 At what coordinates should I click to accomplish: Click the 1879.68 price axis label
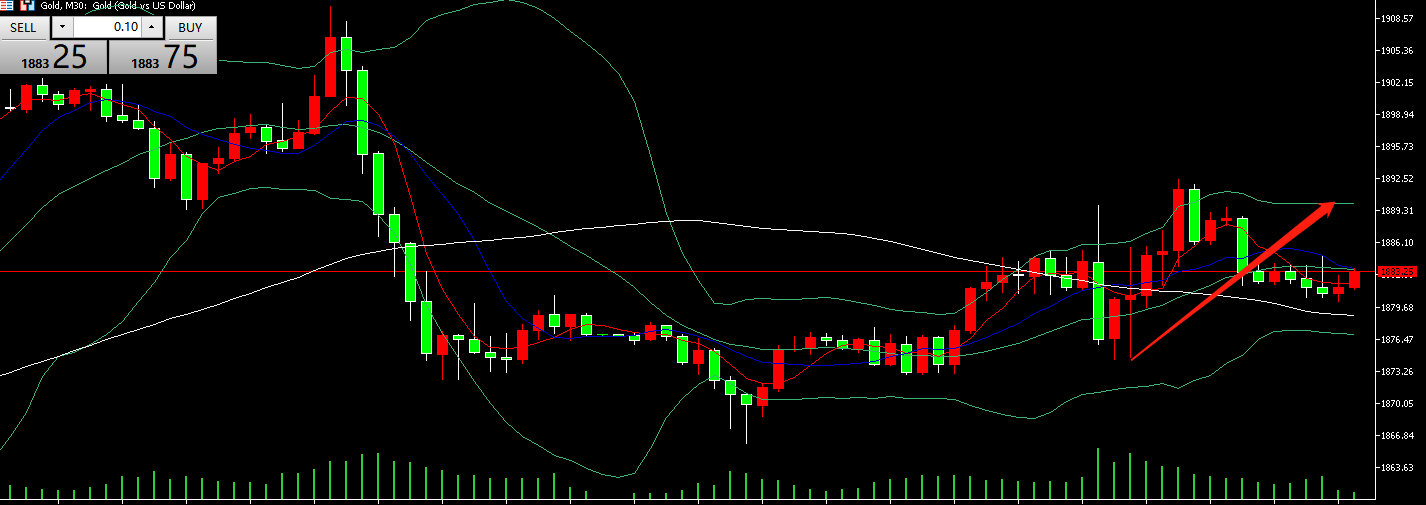click(1395, 307)
